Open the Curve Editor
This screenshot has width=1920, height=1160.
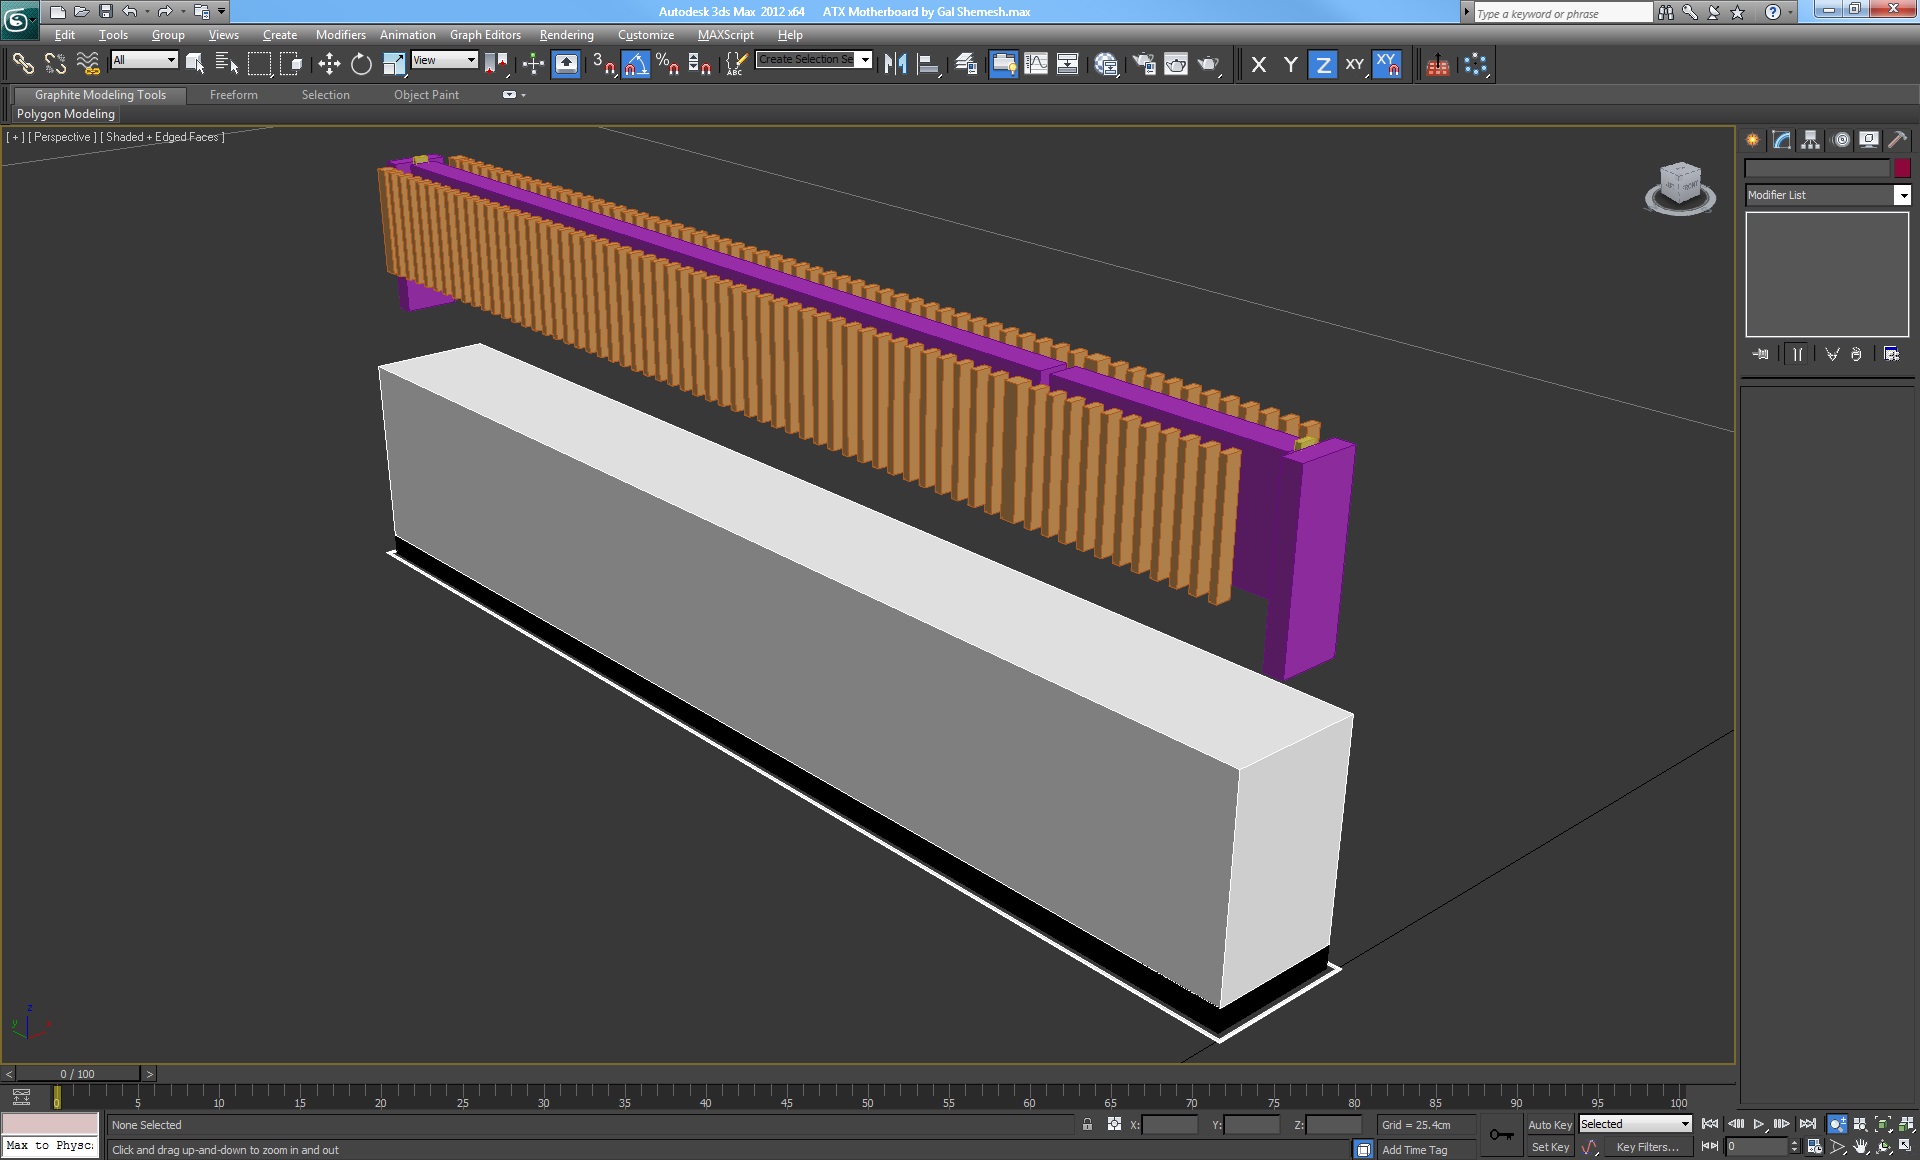[x=1036, y=64]
